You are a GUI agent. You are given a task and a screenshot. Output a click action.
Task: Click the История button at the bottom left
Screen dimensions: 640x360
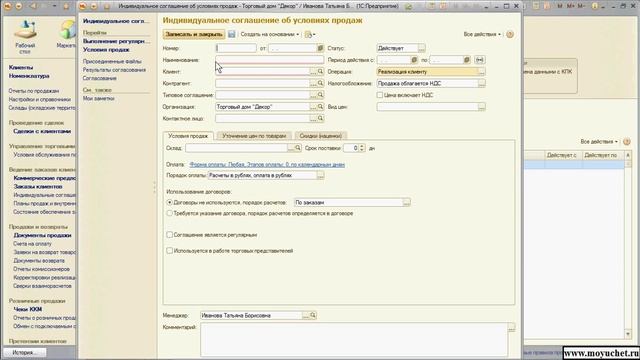pyautogui.click(x=24, y=353)
